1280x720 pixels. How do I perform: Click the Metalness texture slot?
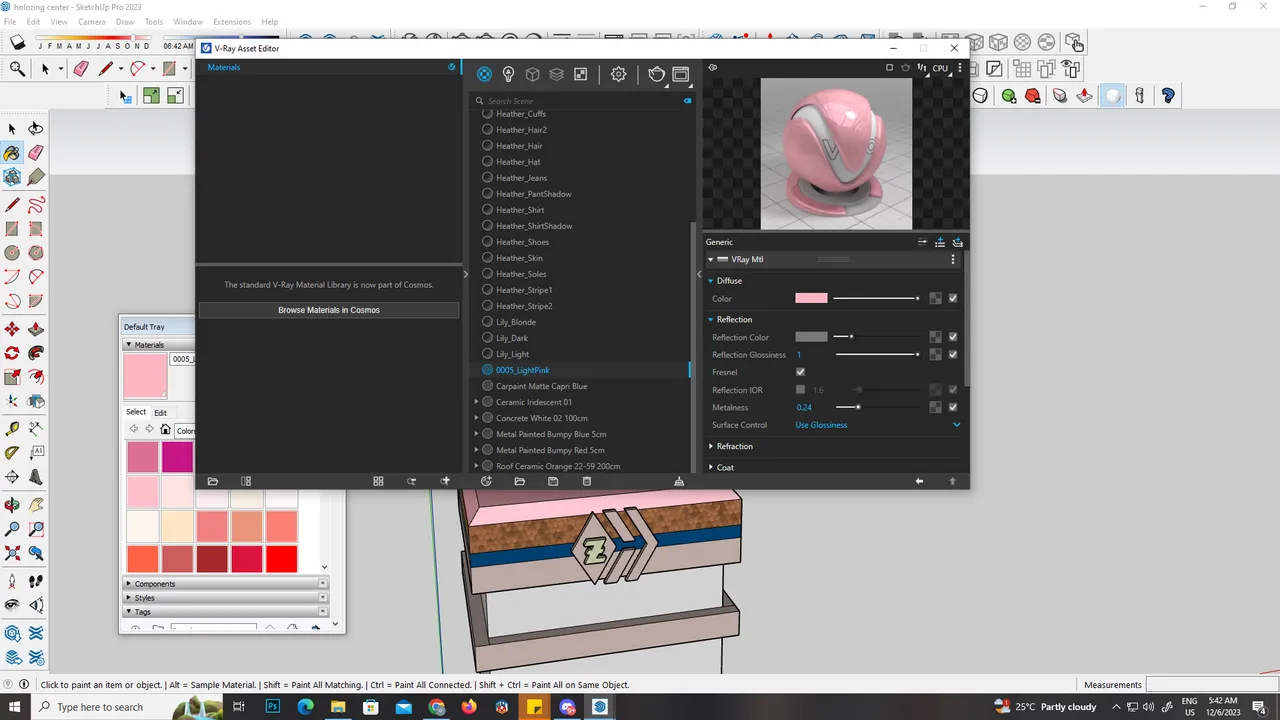point(935,407)
